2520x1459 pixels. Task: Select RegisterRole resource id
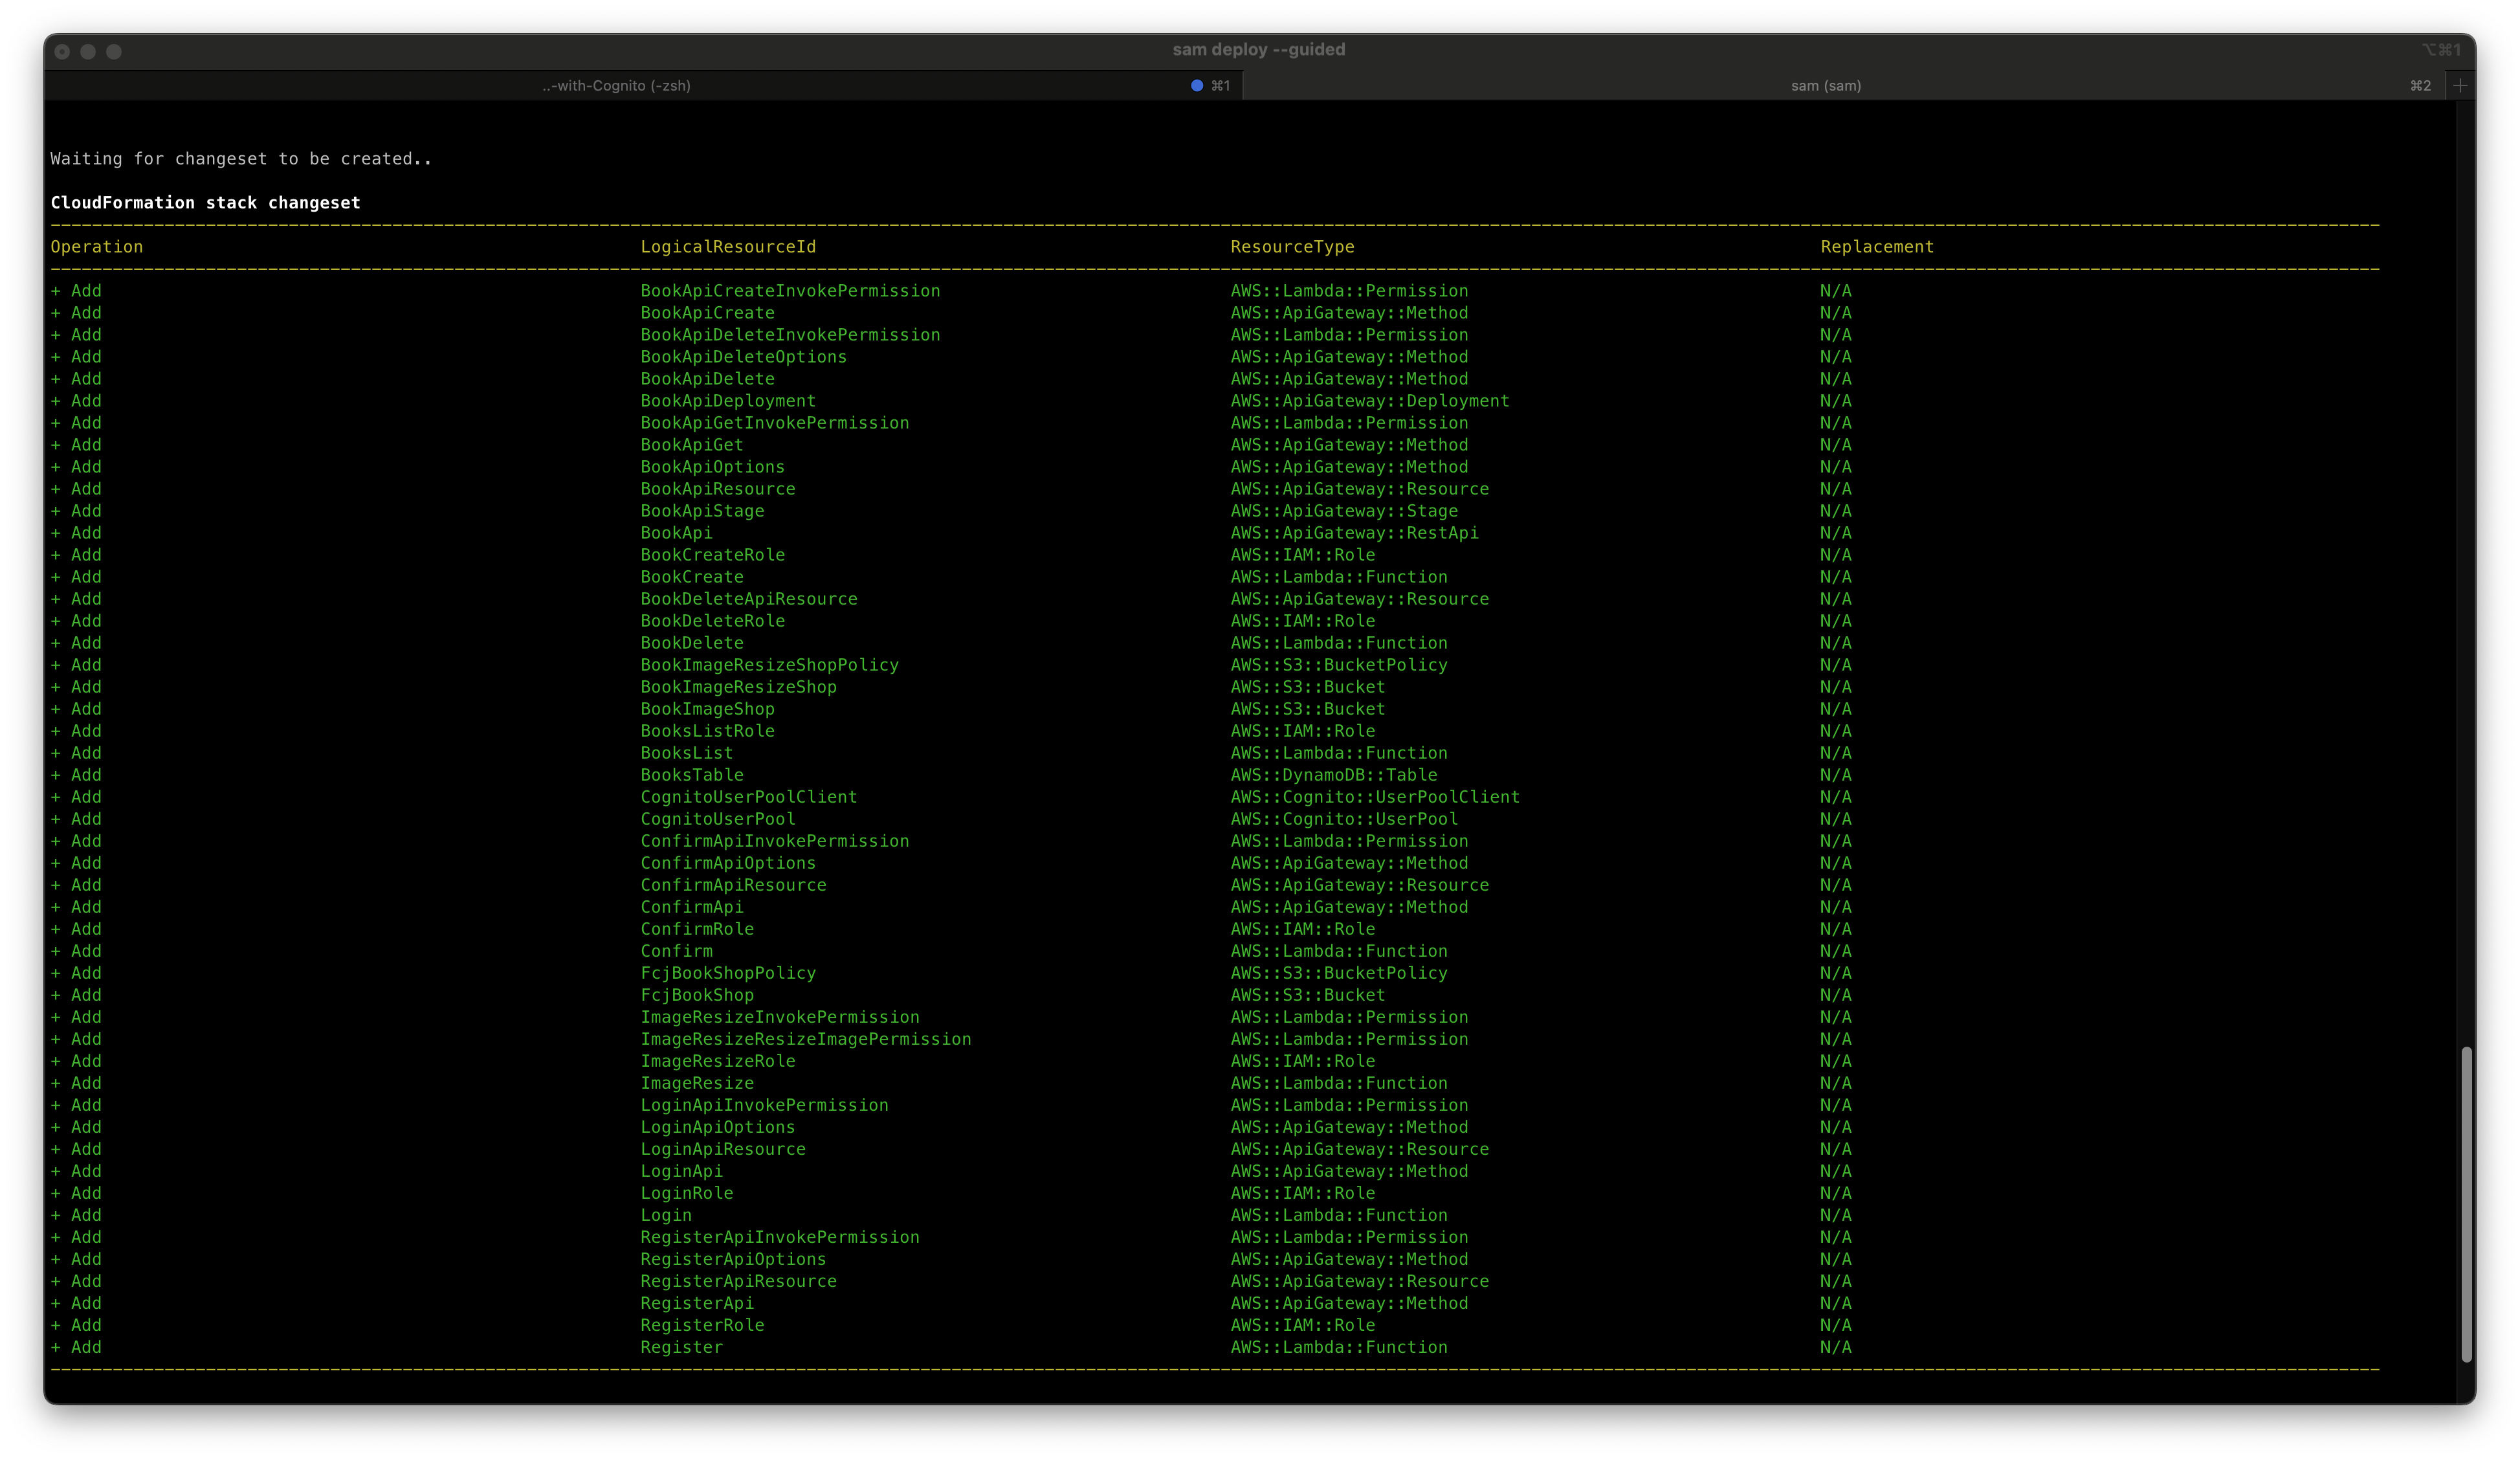point(702,1325)
